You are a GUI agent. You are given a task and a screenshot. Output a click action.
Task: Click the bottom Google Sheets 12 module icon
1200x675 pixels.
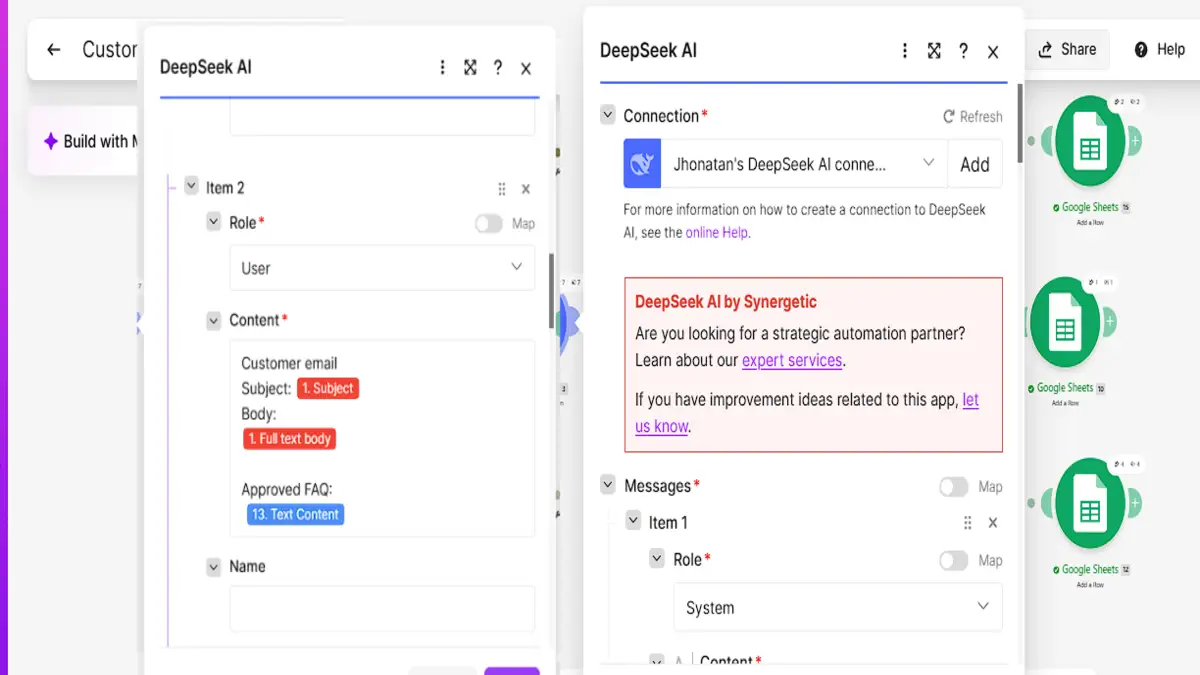pyautogui.click(x=1089, y=504)
